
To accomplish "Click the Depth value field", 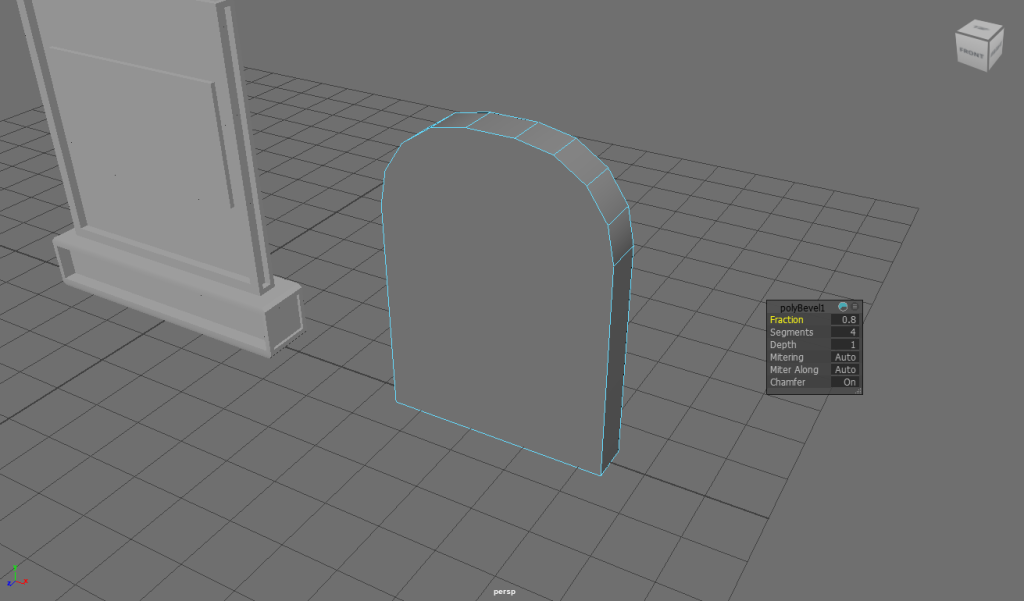I will click(x=845, y=345).
